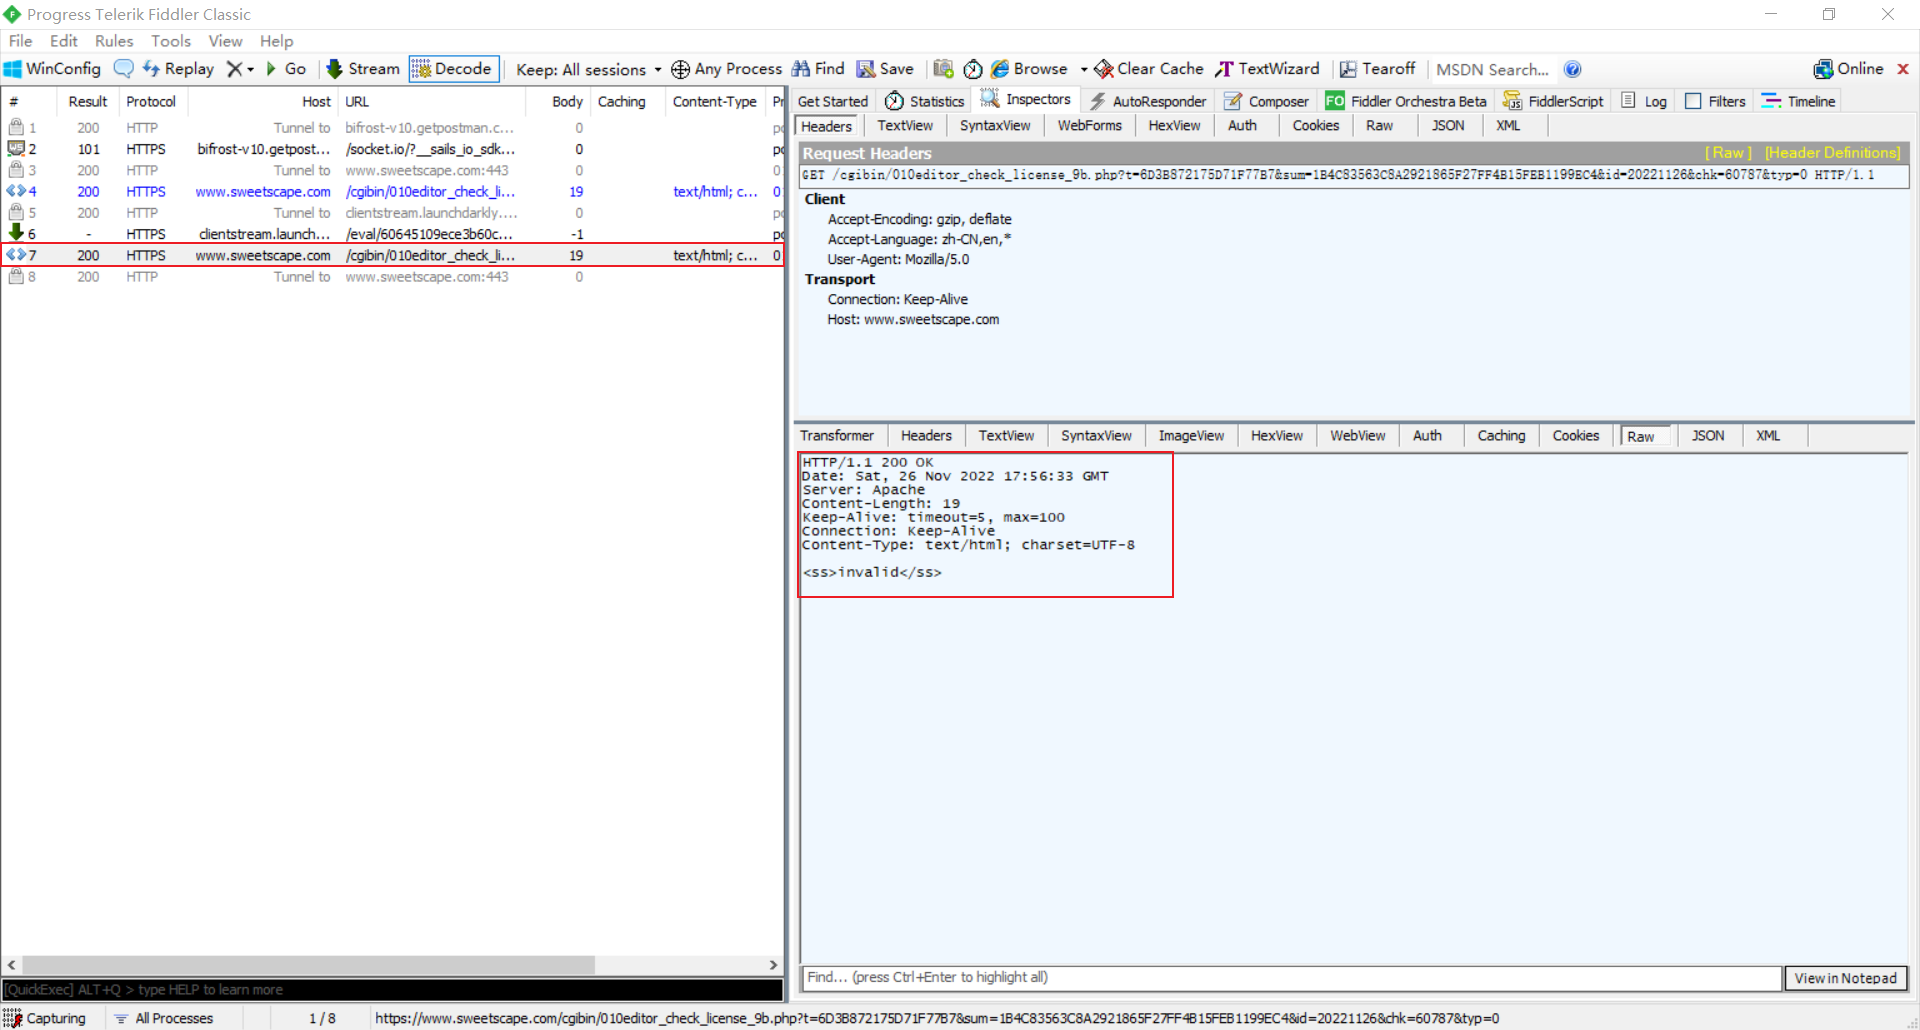Click the Remove sessions X icon
This screenshot has width=1920, height=1030.
pyautogui.click(x=234, y=69)
